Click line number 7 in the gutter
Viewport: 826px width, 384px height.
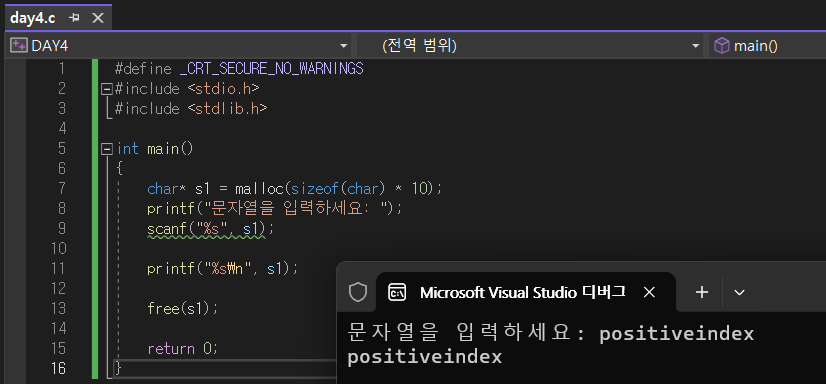tap(62, 189)
